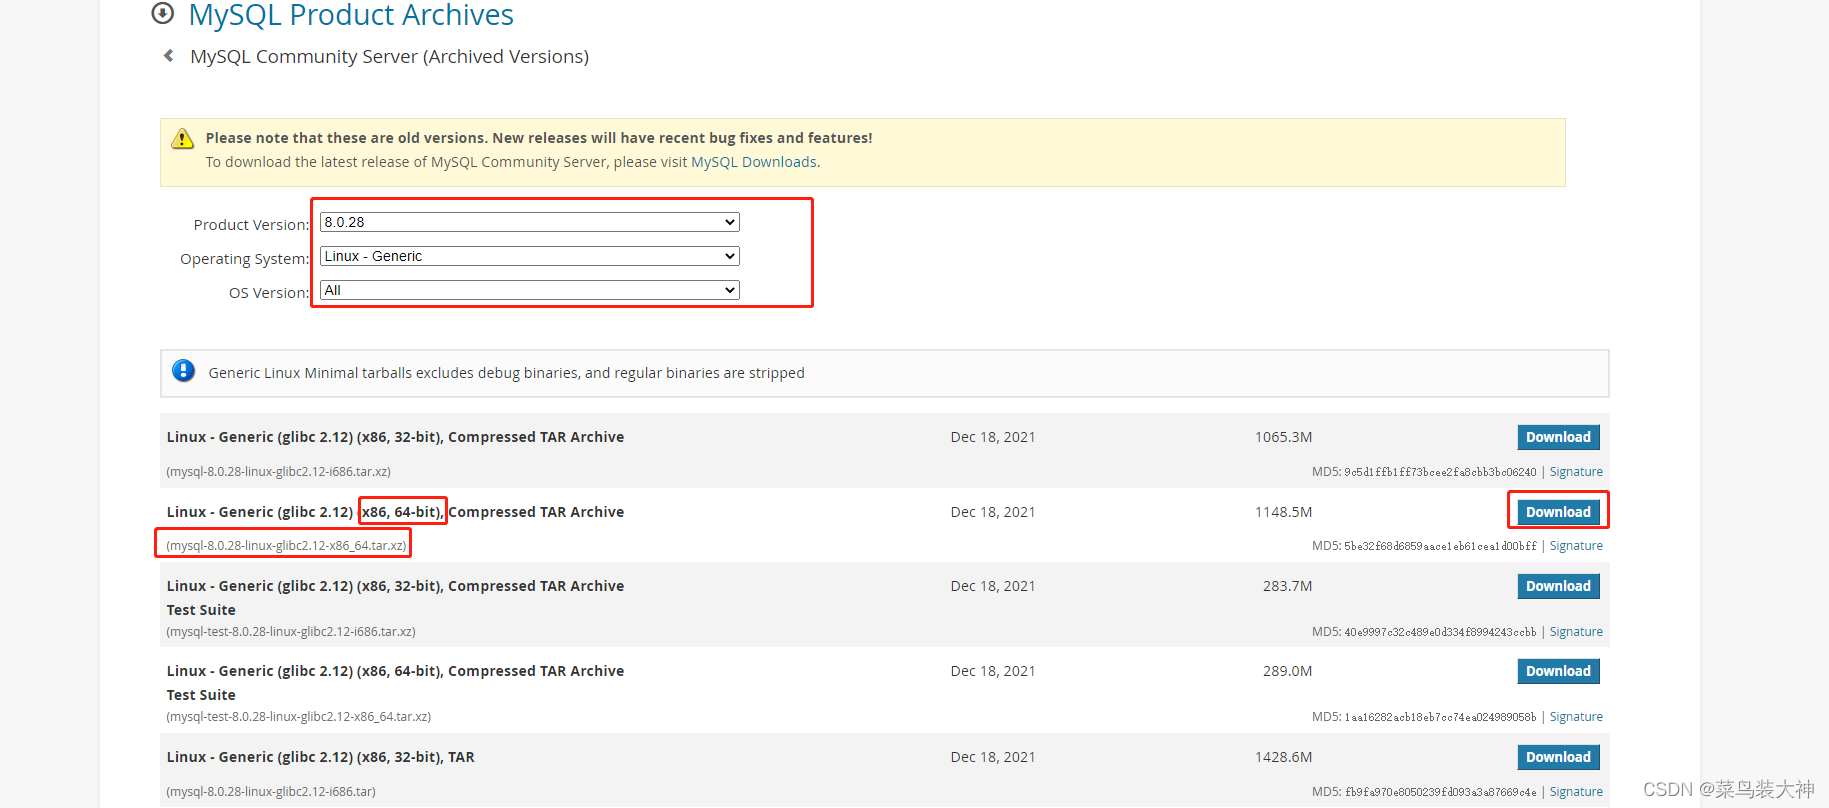The width and height of the screenshot is (1829, 808).
Task: Click file name mysql-test-8.0.28-linux-glibc2.12-x86_64.tar.xz
Action: pos(299,717)
